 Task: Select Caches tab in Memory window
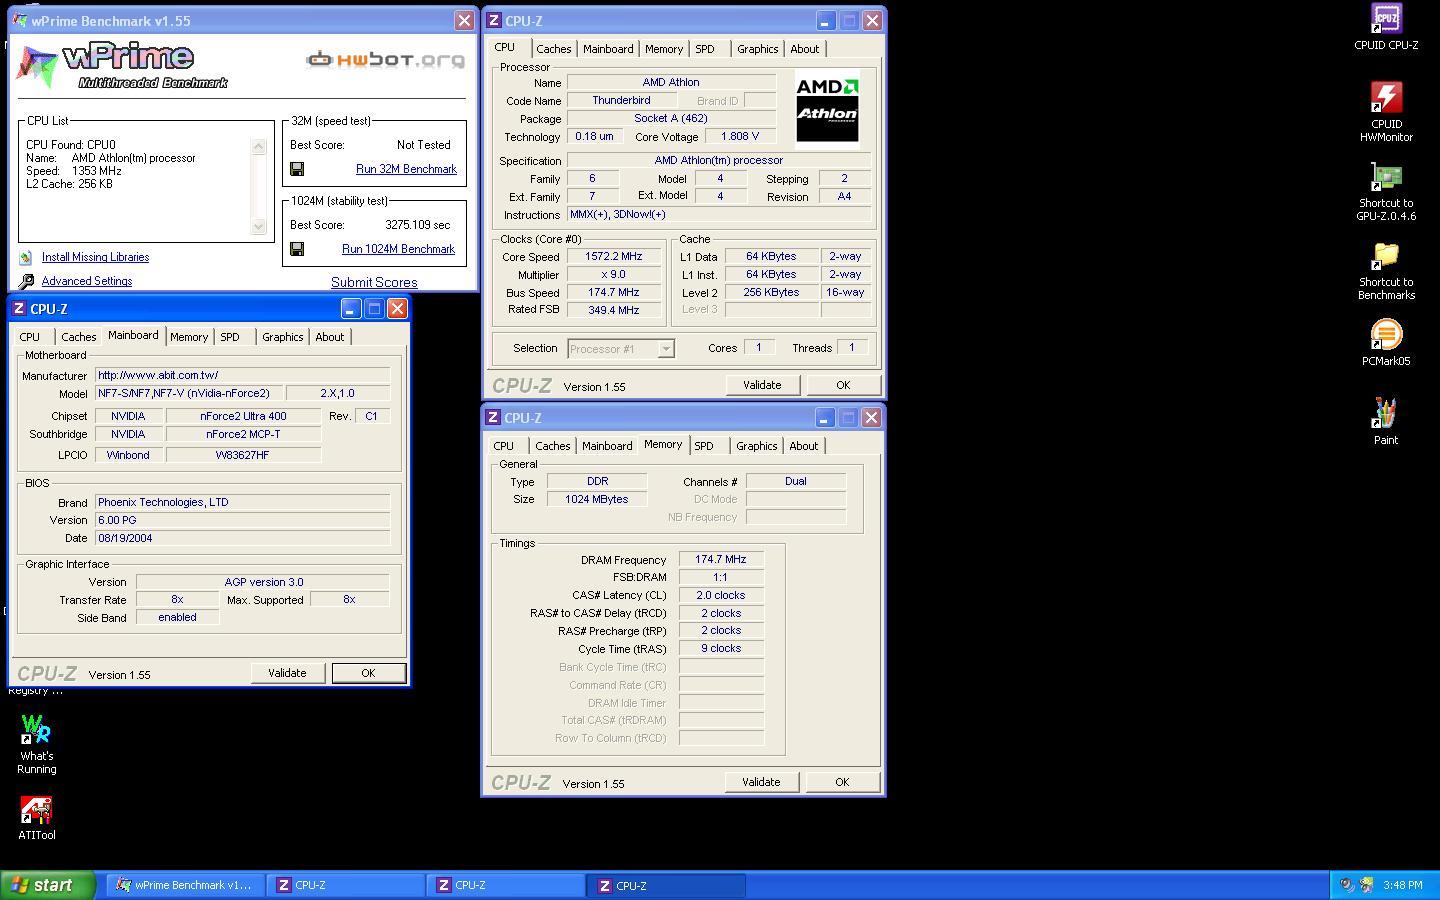(x=552, y=446)
